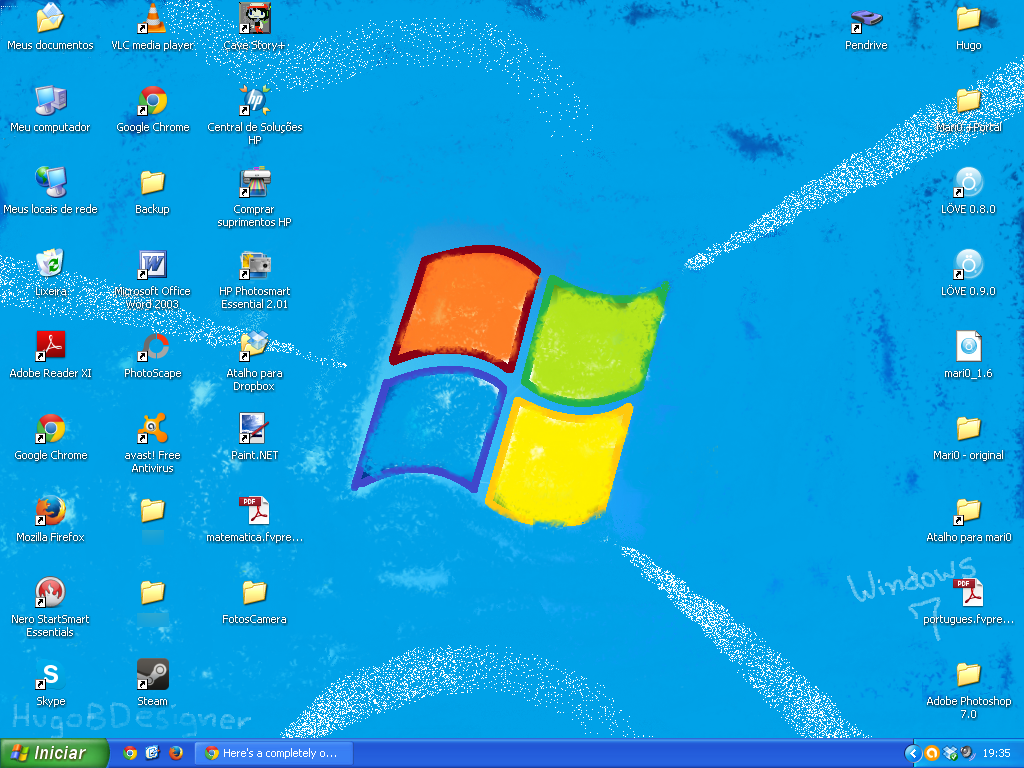Click Show Desktop icon in quick launch
The image size is (1024, 768).
pyautogui.click(x=152, y=753)
